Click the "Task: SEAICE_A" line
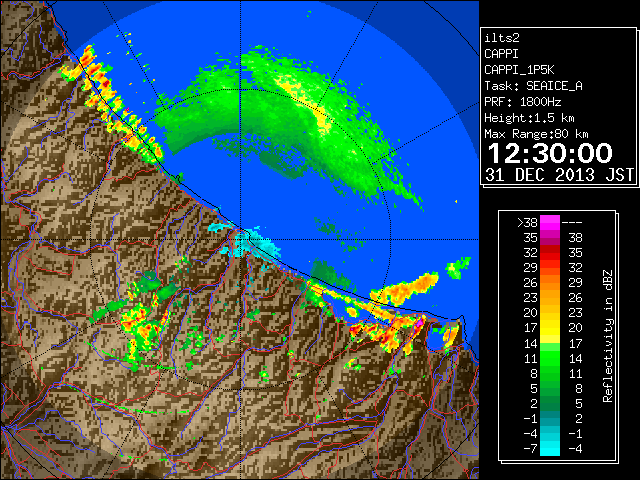640x480 pixels. coord(533,86)
